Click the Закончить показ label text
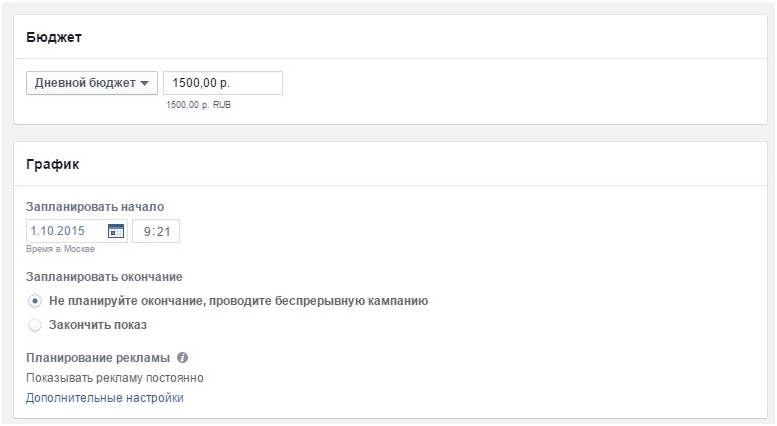 [98, 325]
